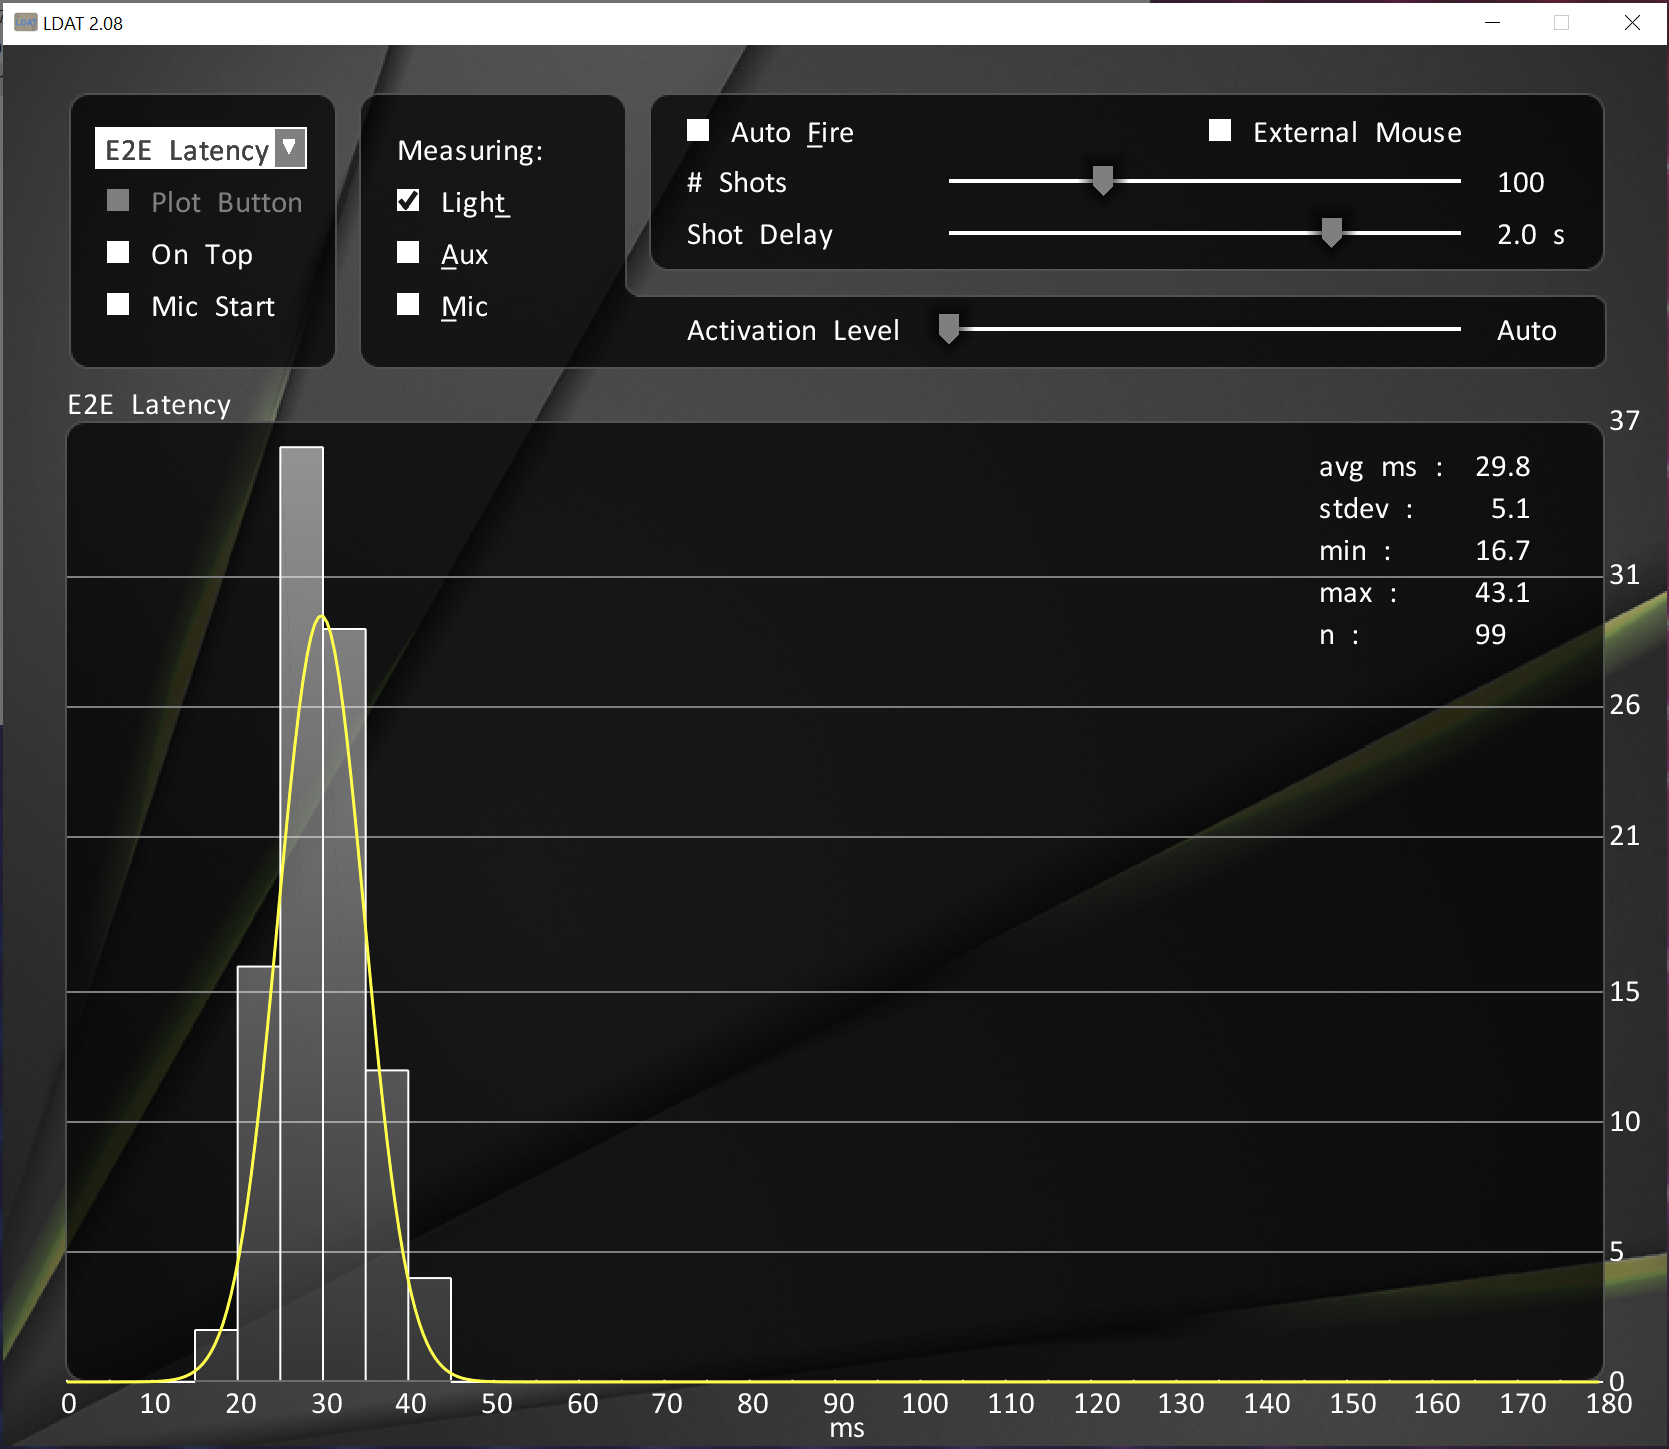Check the Aux measuring checkbox
1669x1449 pixels.
click(x=408, y=253)
